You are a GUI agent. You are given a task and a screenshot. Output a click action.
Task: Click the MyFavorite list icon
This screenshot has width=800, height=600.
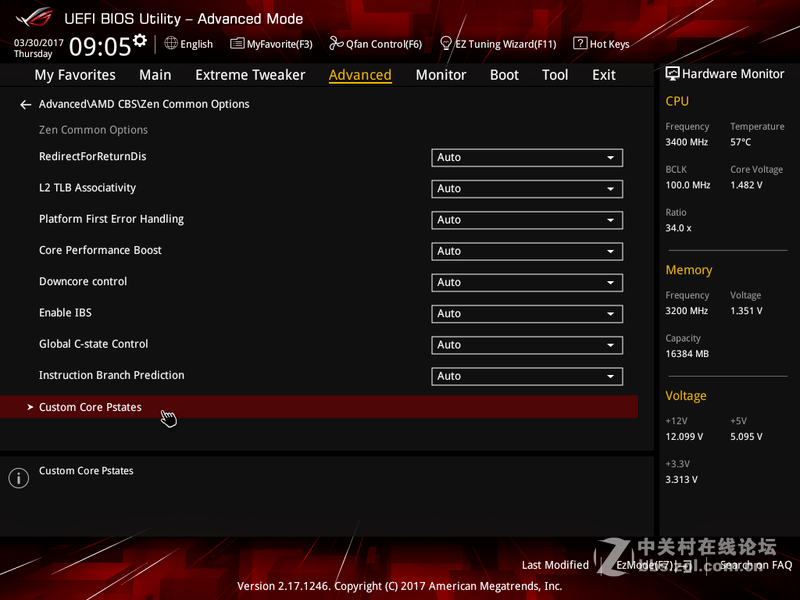click(237, 44)
